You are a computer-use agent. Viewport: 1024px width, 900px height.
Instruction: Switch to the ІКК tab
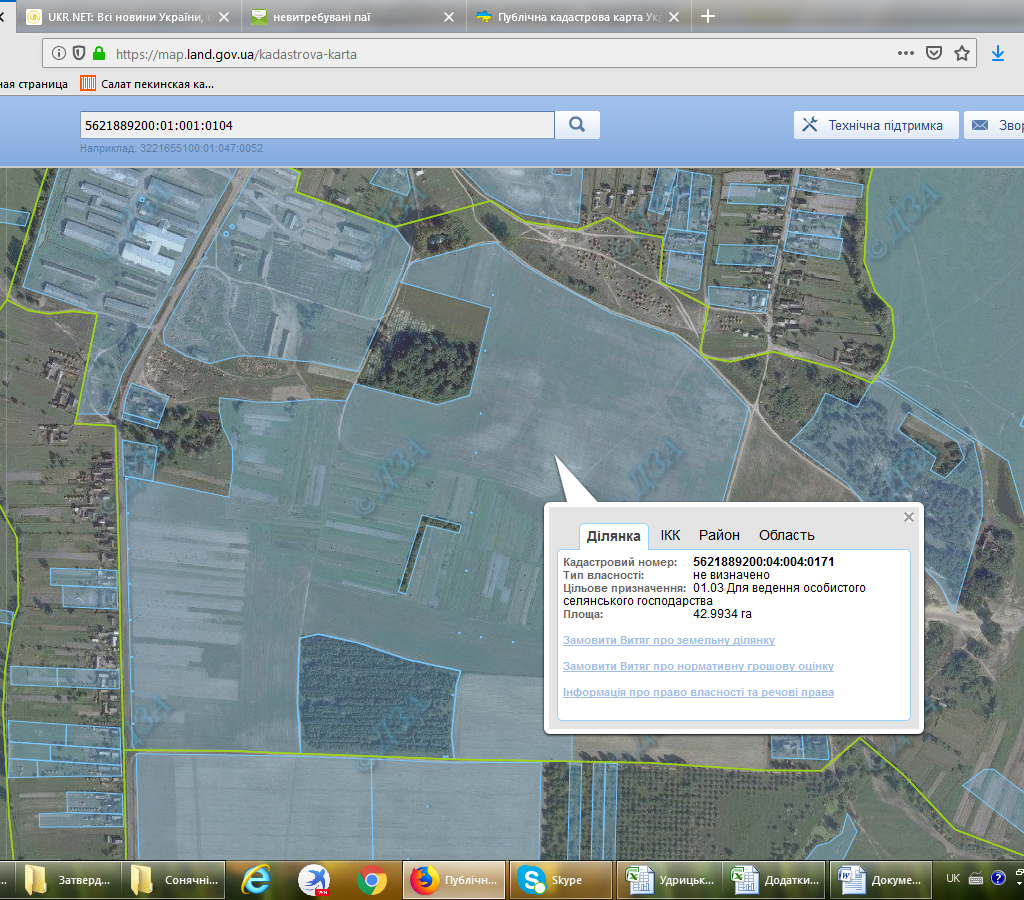(x=670, y=535)
